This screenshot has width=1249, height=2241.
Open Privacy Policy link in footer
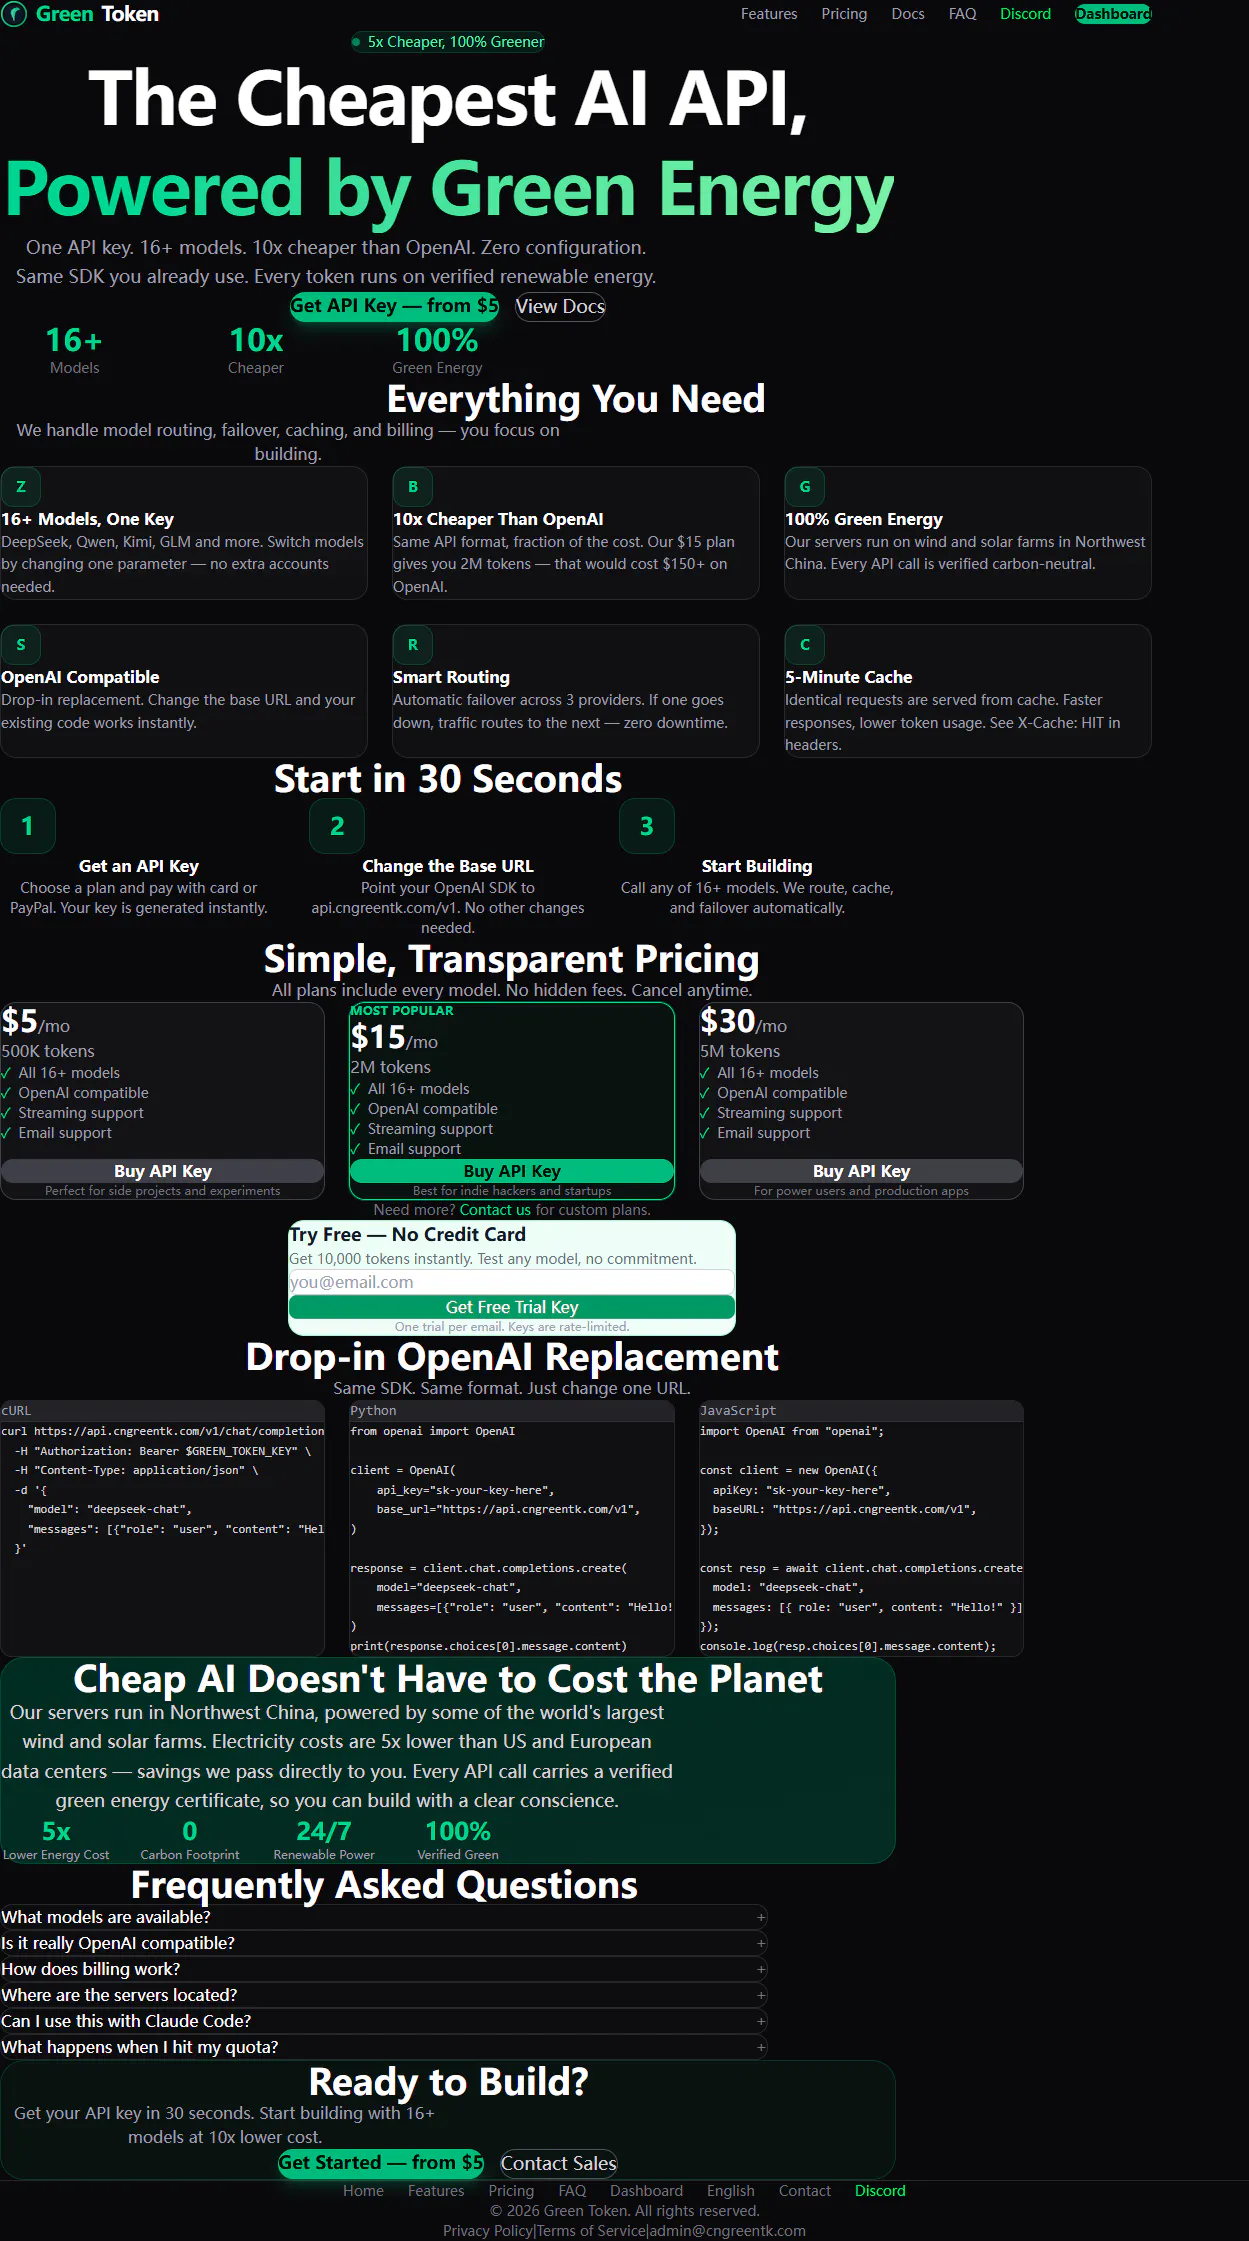click(488, 2231)
